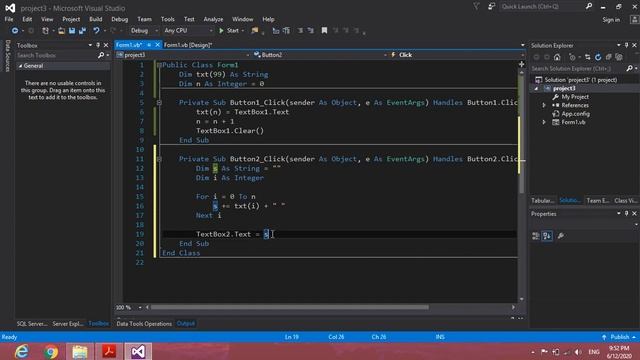Toggle a bookmark on the current line
Image resolution: width=640 pixels, height=360 pixels.
[324, 31]
